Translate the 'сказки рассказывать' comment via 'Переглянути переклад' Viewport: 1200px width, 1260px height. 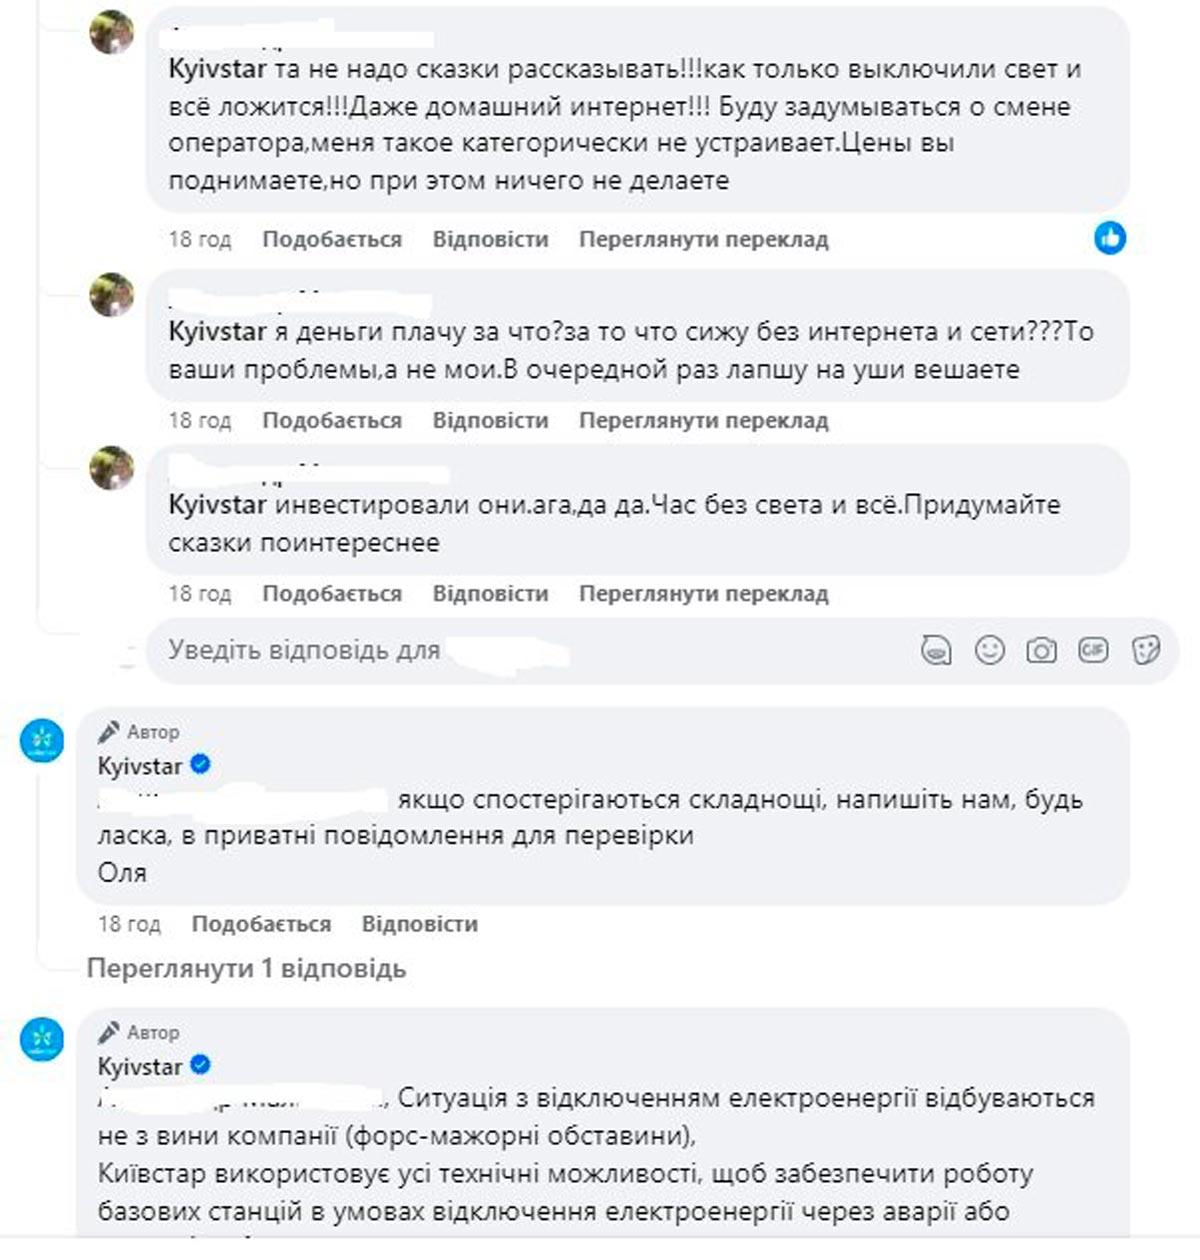coord(703,240)
